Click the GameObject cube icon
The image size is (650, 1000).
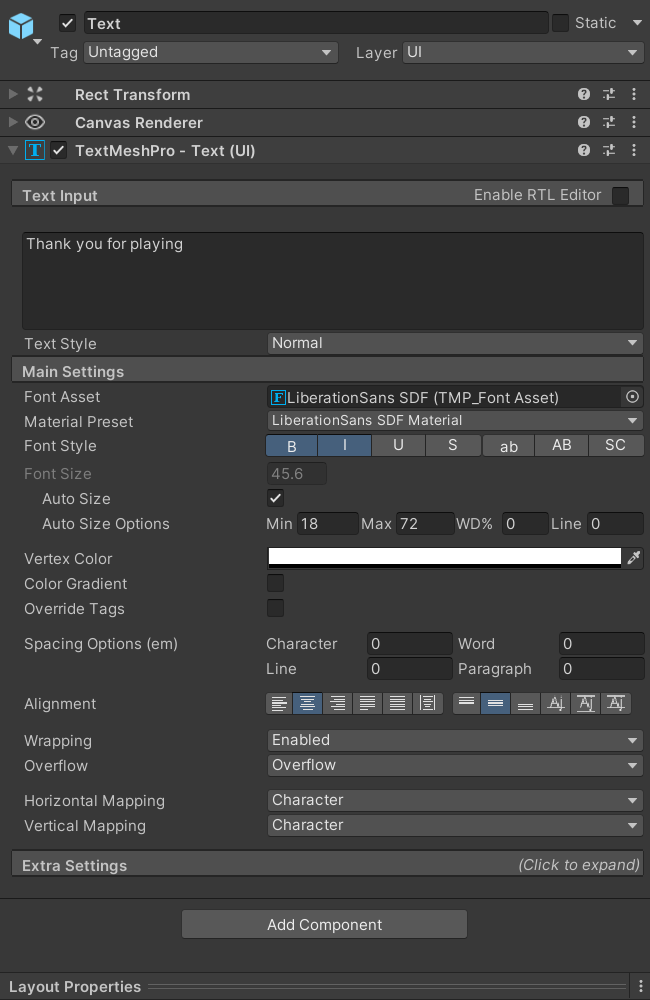(x=20, y=26)
